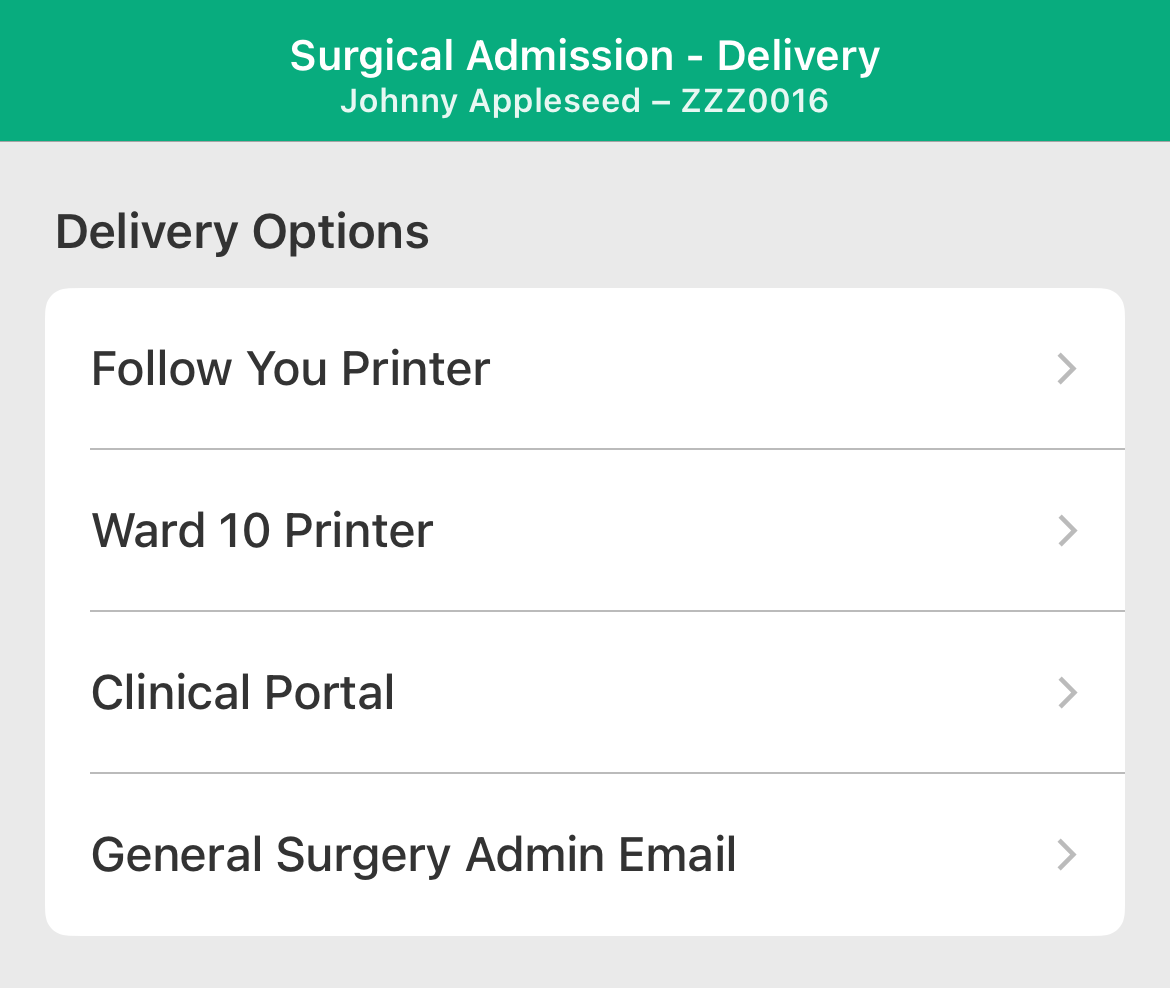The width and height of the screenshot is (1170, 988).
Task: Open the Ward 10 Printer chevron arrow
Action: (x=1067, y=531)
